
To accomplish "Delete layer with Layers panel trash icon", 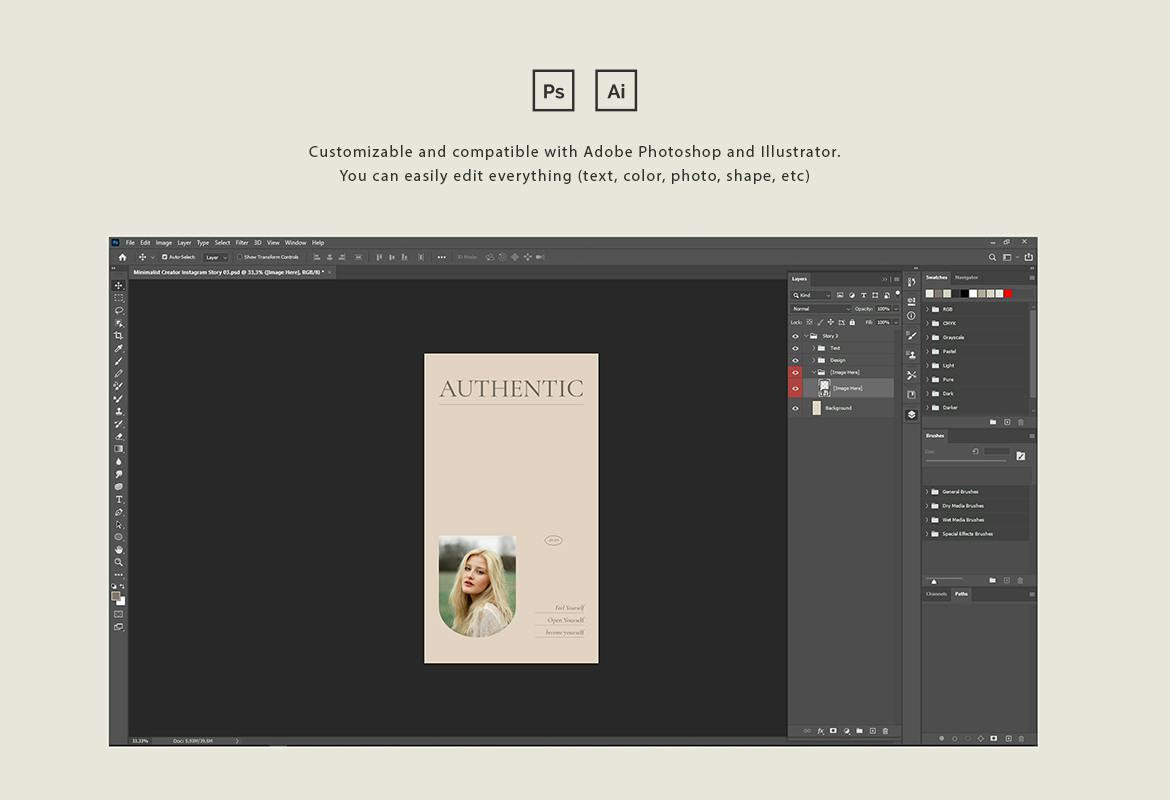I will click(x=886, y=731).
